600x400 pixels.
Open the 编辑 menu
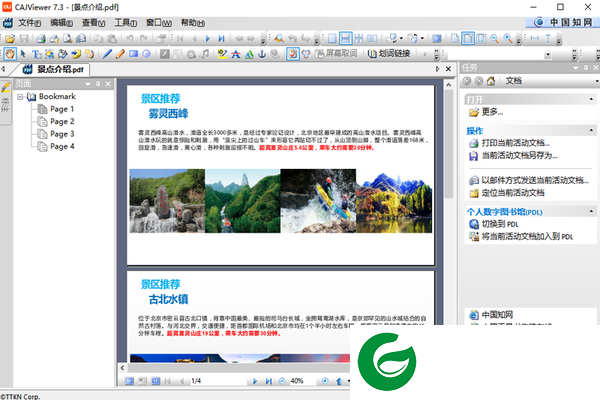(x=61, y=23)
